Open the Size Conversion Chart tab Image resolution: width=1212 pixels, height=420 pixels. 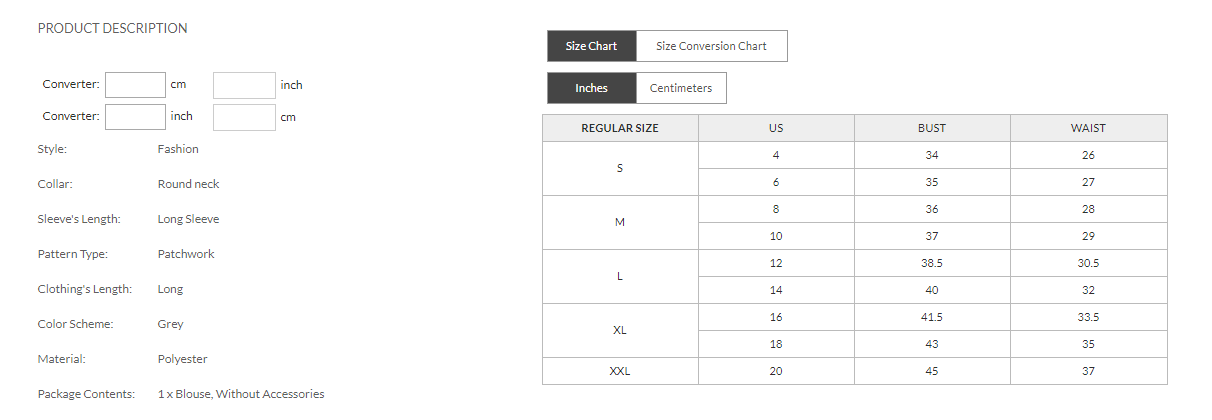click(x=711, y=46)
